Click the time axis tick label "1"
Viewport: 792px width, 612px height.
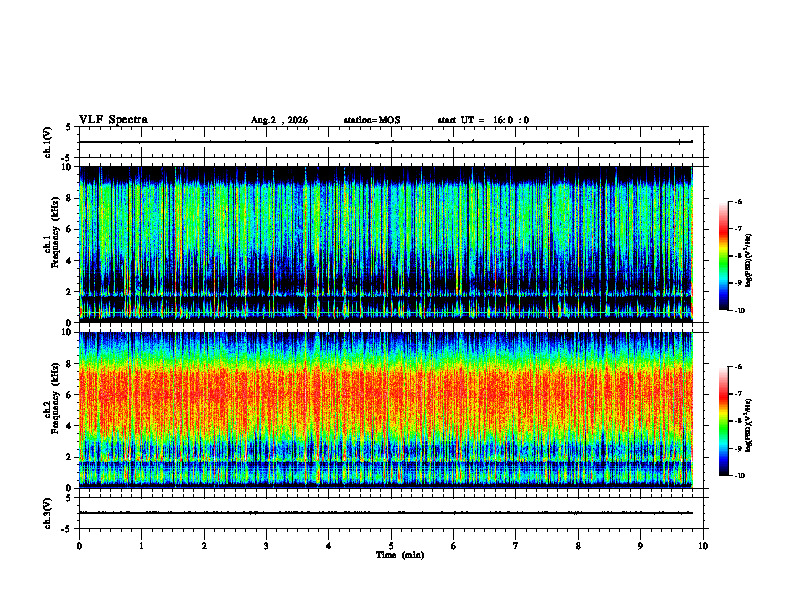(142, 545)
